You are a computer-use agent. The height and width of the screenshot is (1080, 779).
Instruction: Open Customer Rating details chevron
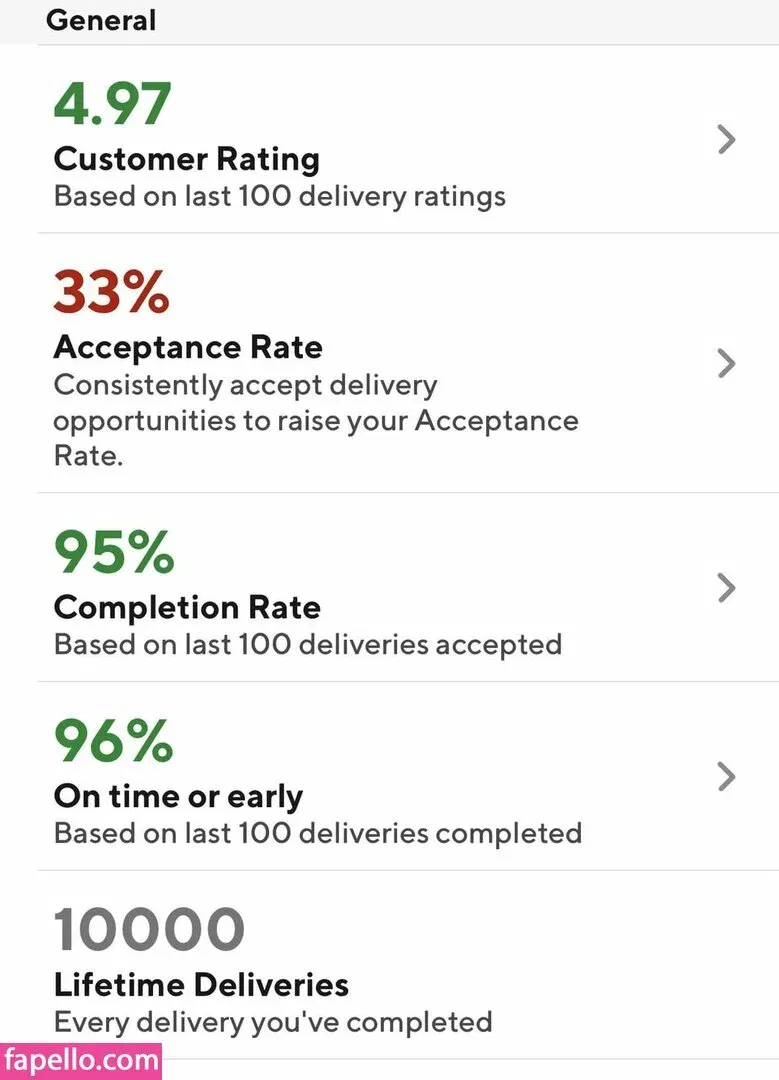(x=727, y=140)
